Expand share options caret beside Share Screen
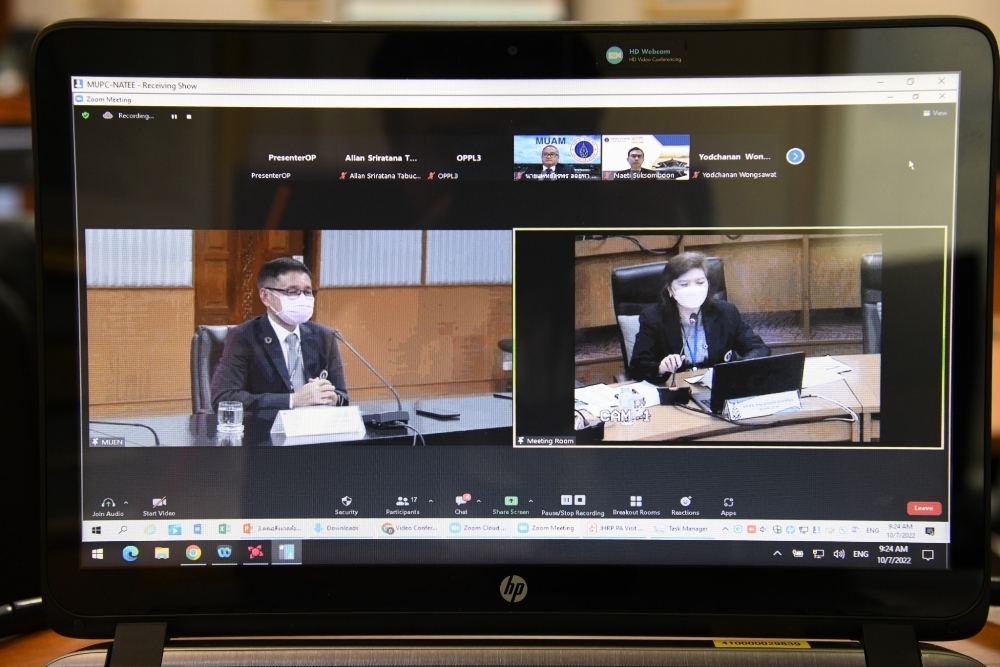Image resolution: width=1000 pixels, height=667 pixels. 531,501
